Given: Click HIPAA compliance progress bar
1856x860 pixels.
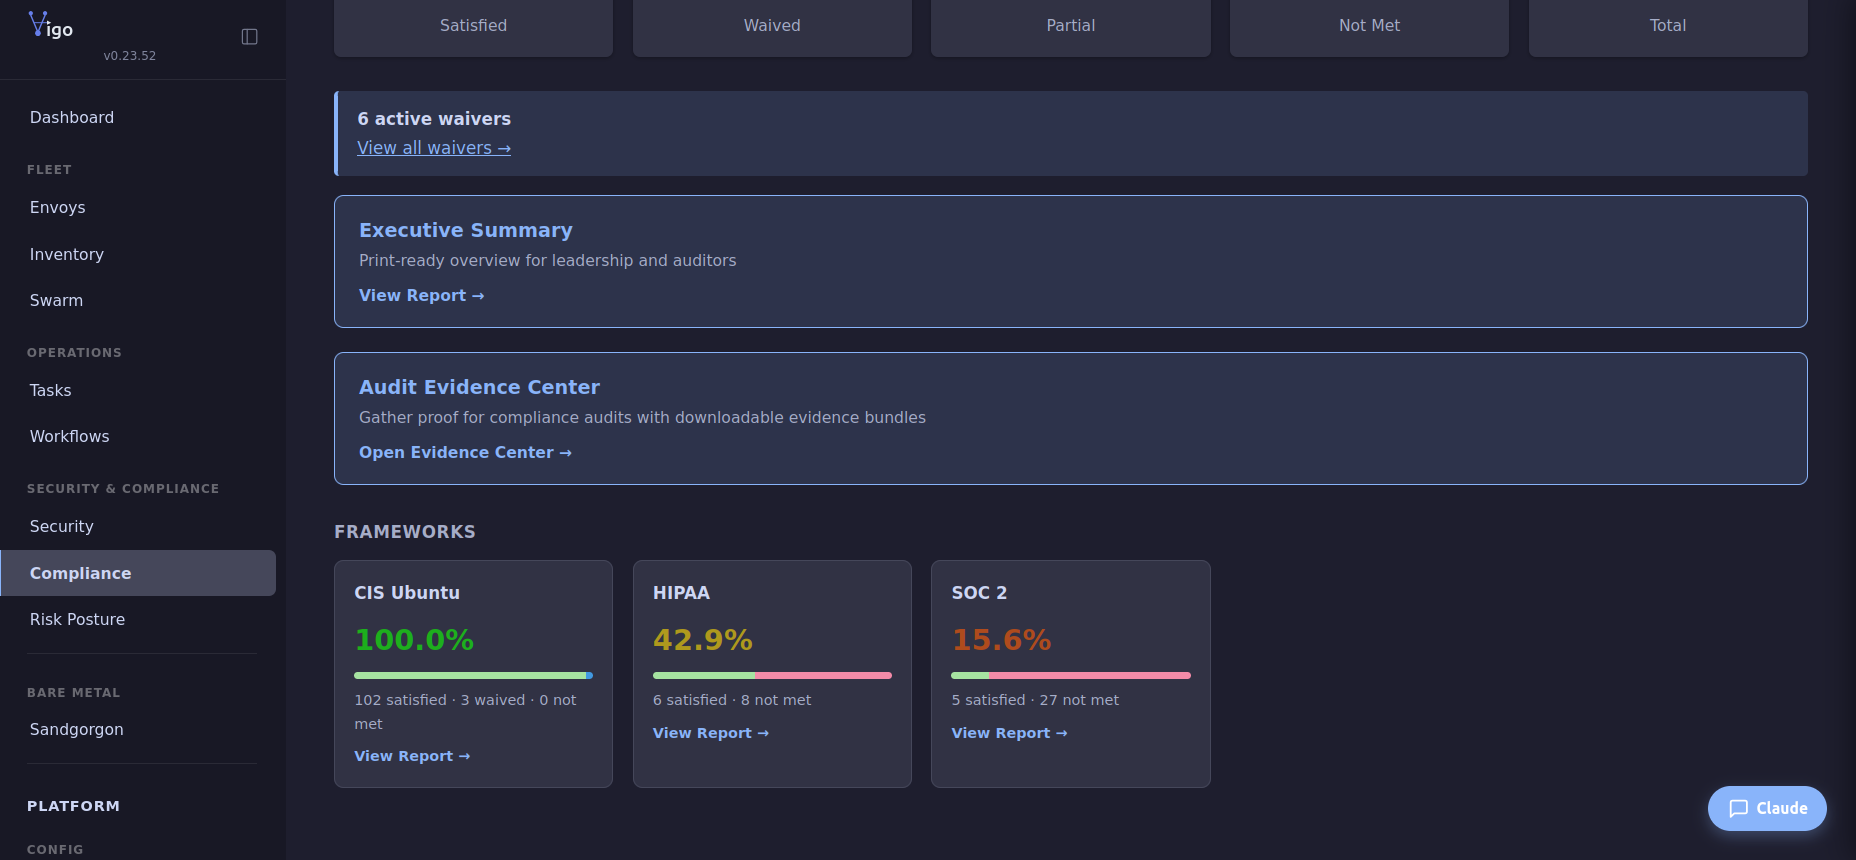Looking at the screenshot, I should [772, 676].
